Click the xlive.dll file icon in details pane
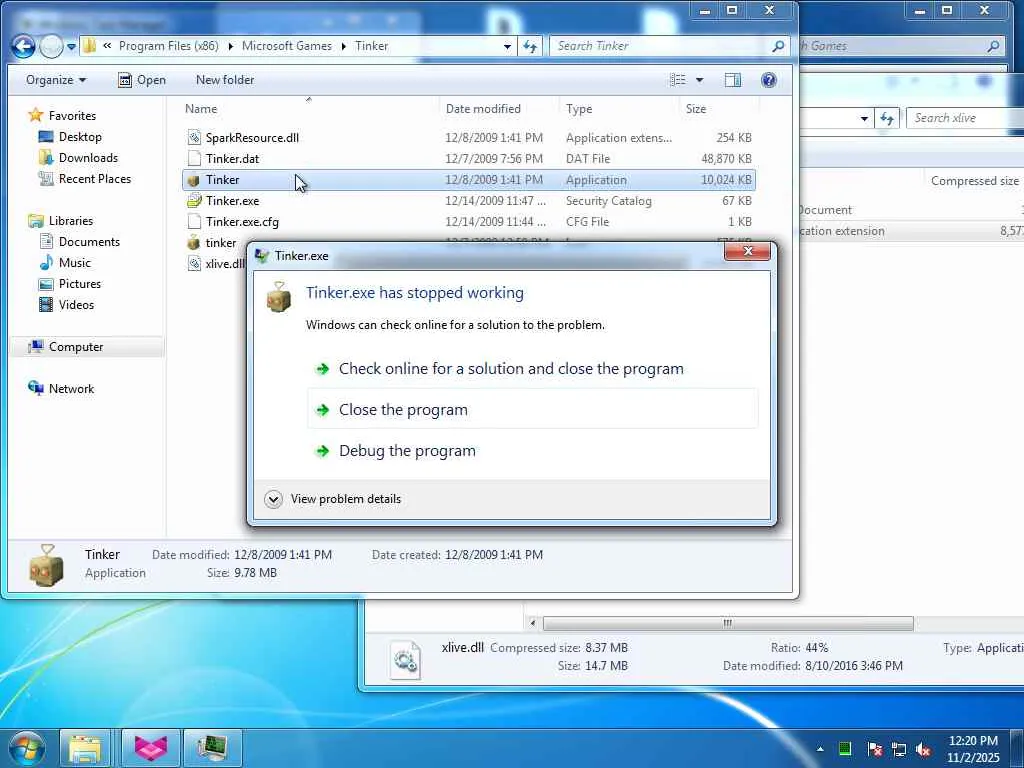The height and width of the screenshot is (768, 1024). 406,660
